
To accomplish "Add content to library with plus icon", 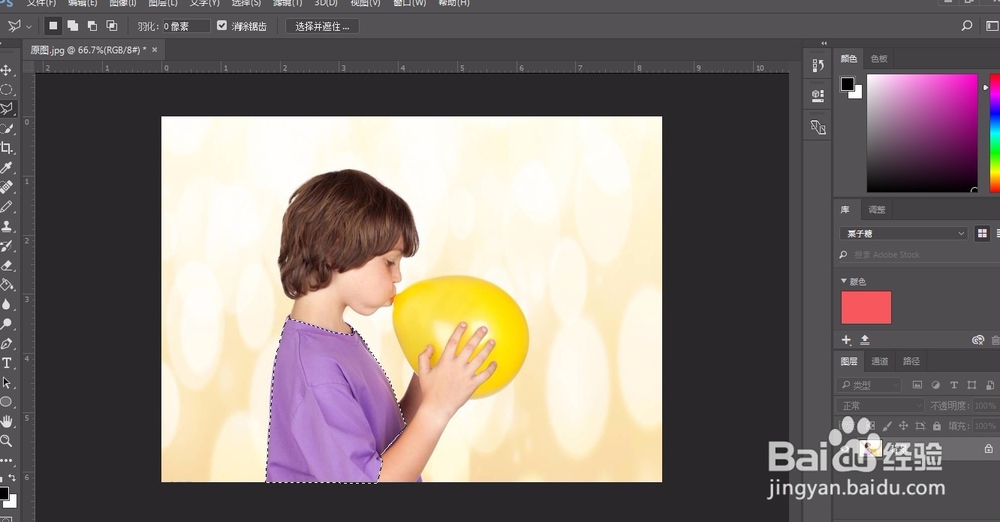I will pyautogui.click(x=846, y=340).
